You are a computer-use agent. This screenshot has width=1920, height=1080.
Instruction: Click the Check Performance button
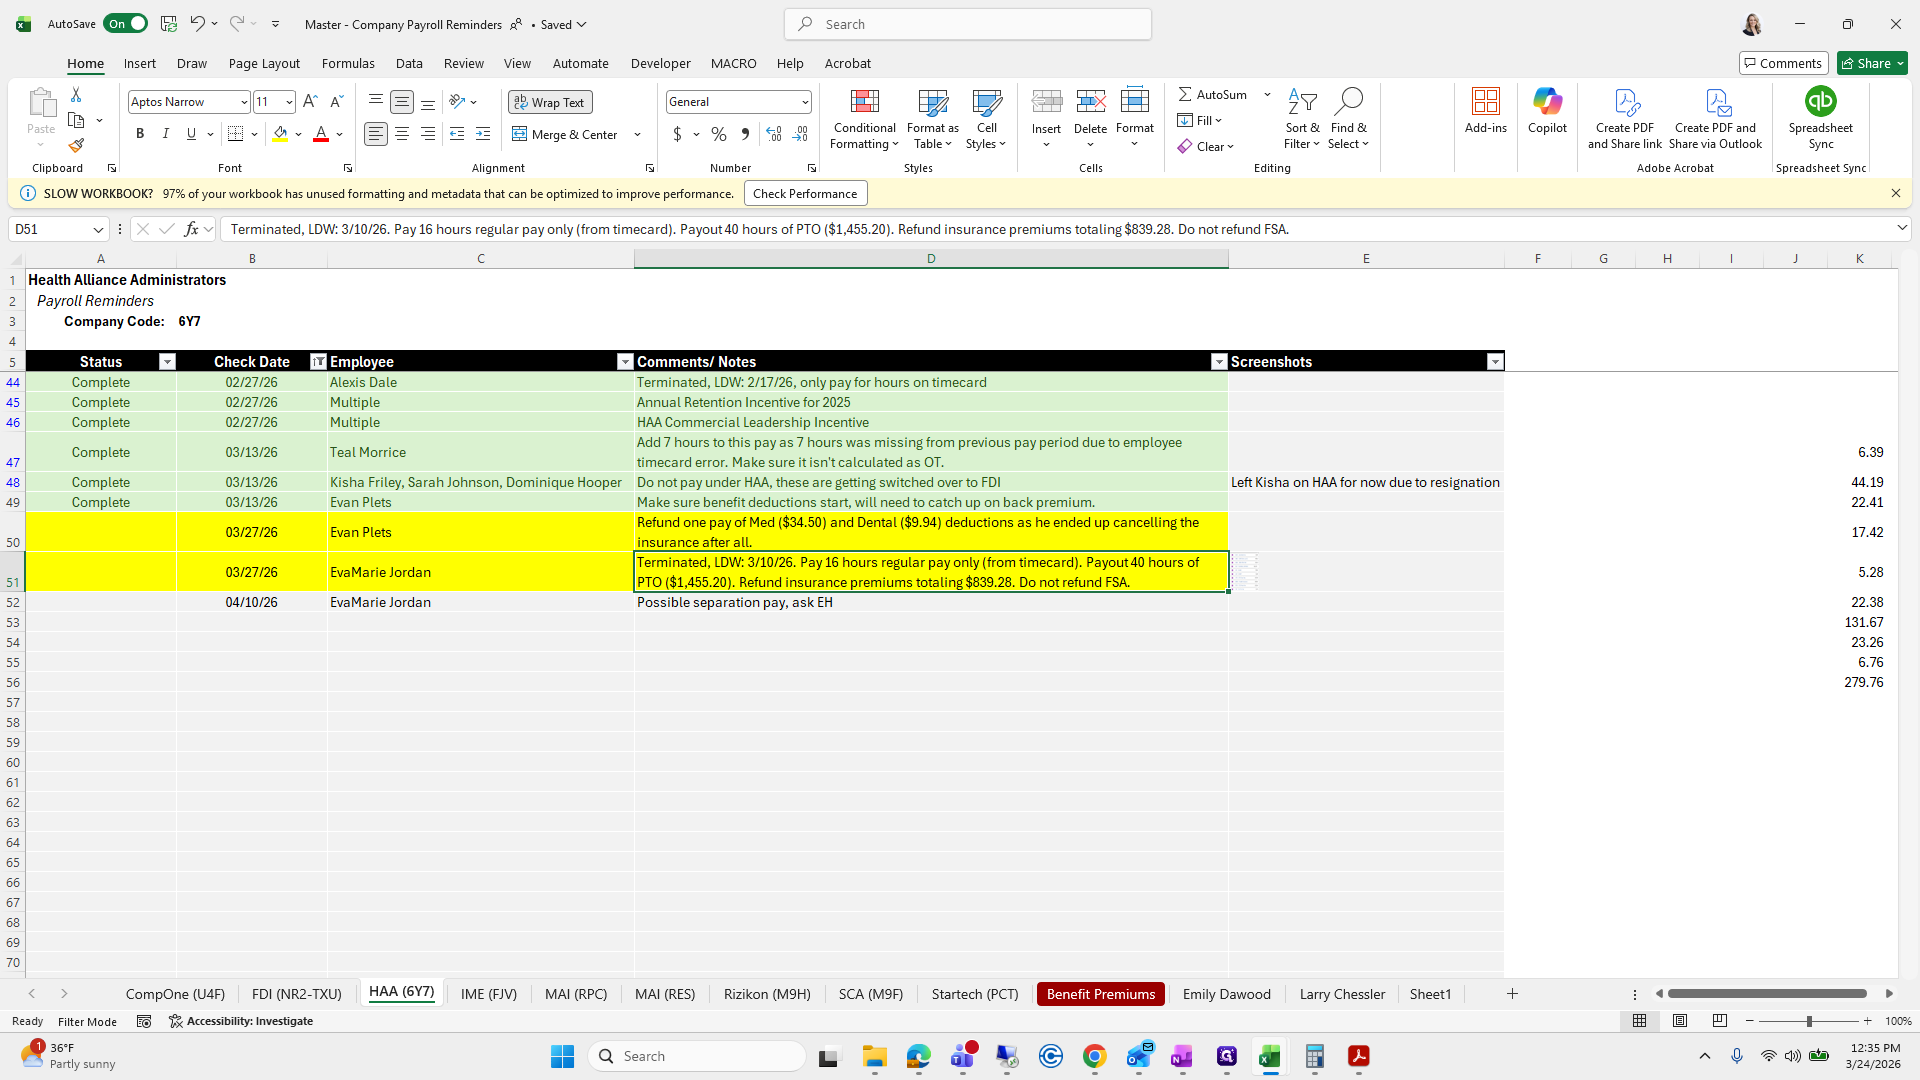[804, 194]
